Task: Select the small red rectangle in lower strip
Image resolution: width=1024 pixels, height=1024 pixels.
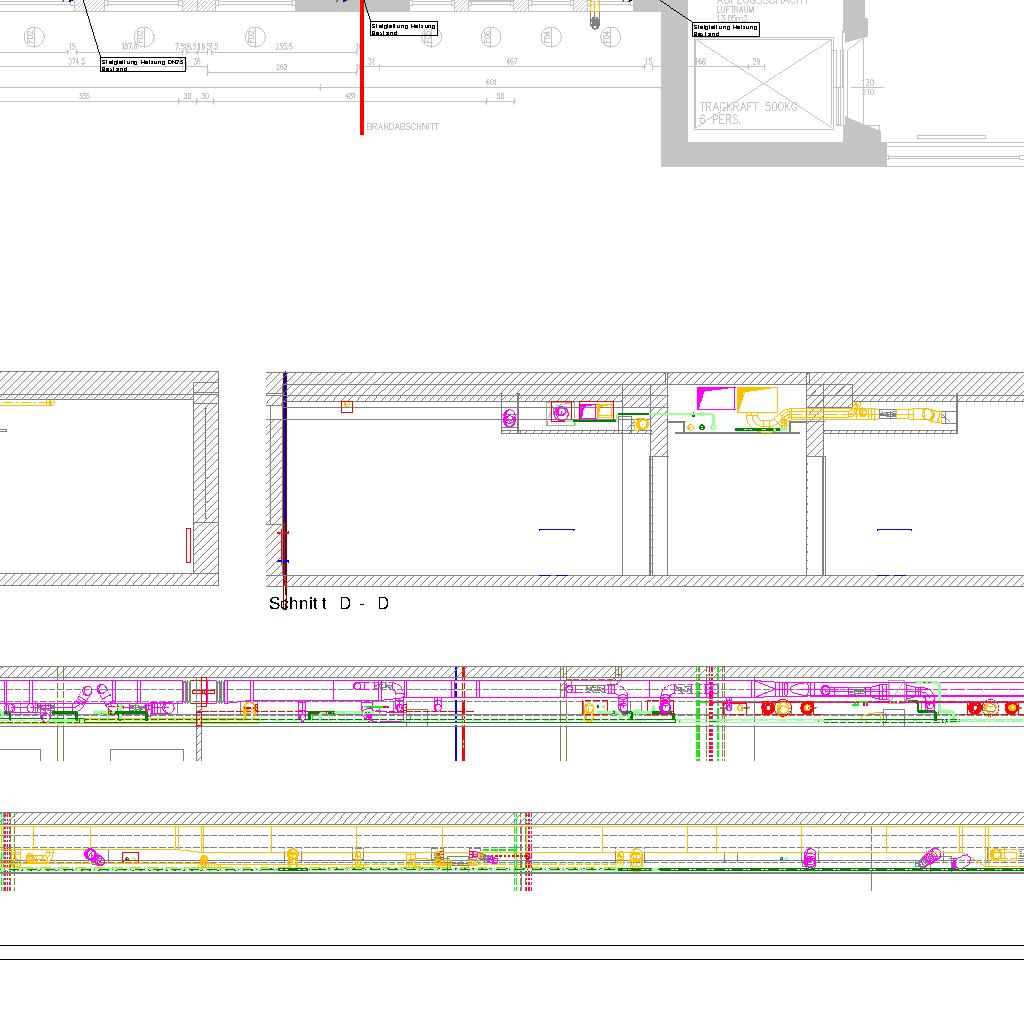Action: click(130, 858)
